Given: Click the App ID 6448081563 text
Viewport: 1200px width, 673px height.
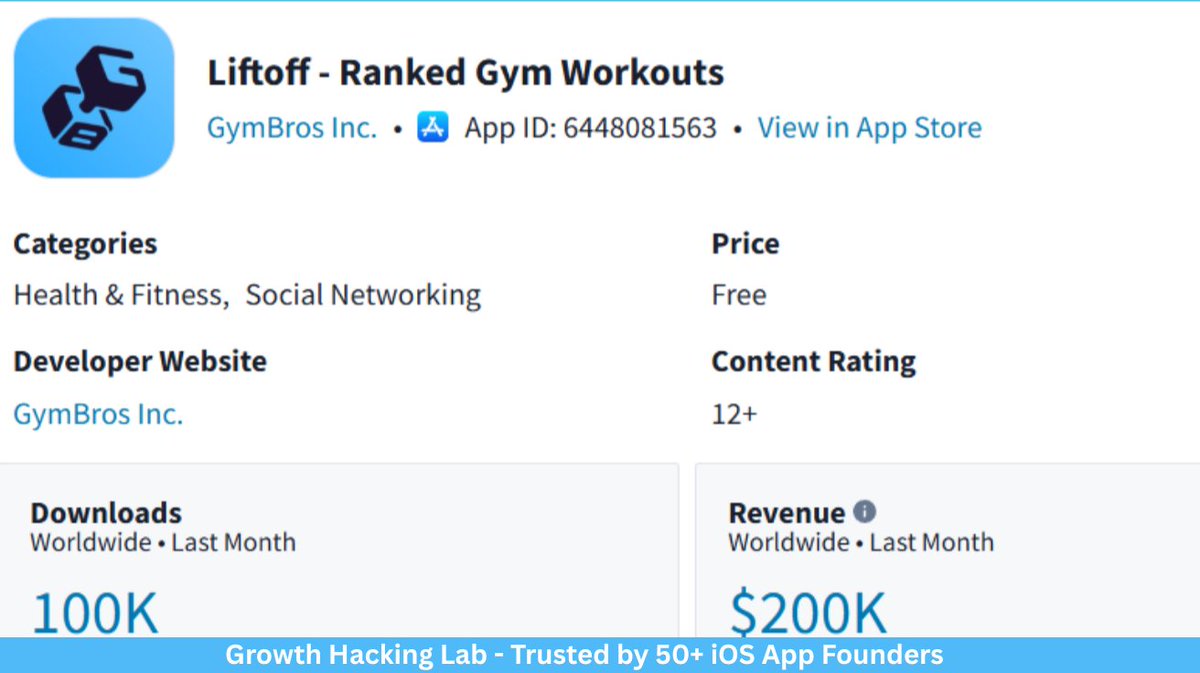Looking at the screenshot, I should (x=590, y=128).
